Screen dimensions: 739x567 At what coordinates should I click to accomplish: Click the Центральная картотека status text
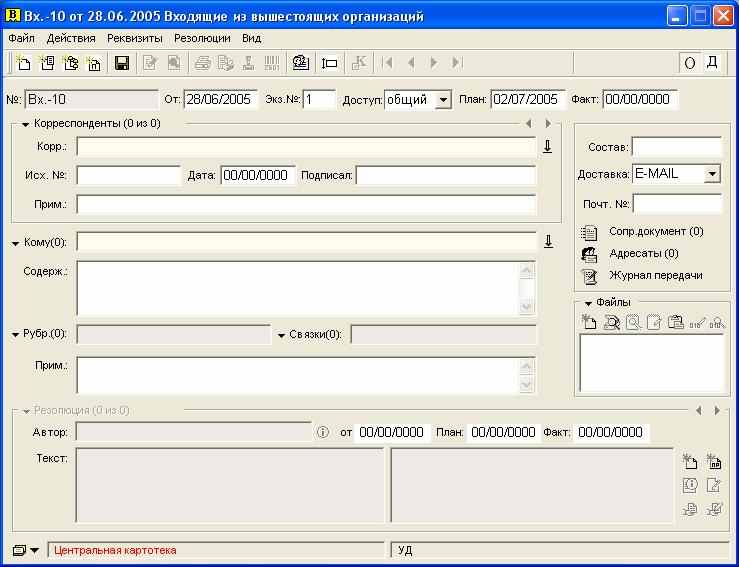tap(115, 550)
